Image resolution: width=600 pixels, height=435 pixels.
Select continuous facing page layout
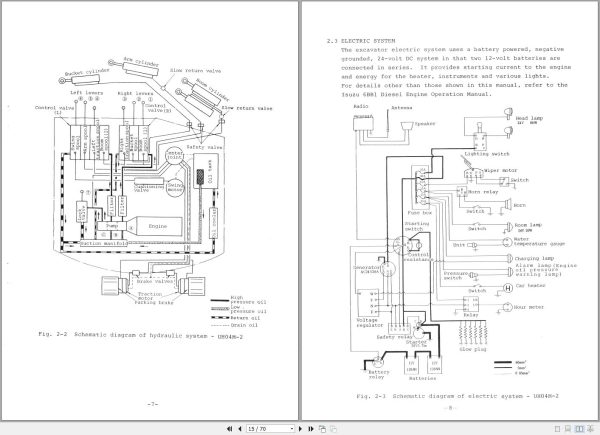pyautogui.click(x=590, y=429)
